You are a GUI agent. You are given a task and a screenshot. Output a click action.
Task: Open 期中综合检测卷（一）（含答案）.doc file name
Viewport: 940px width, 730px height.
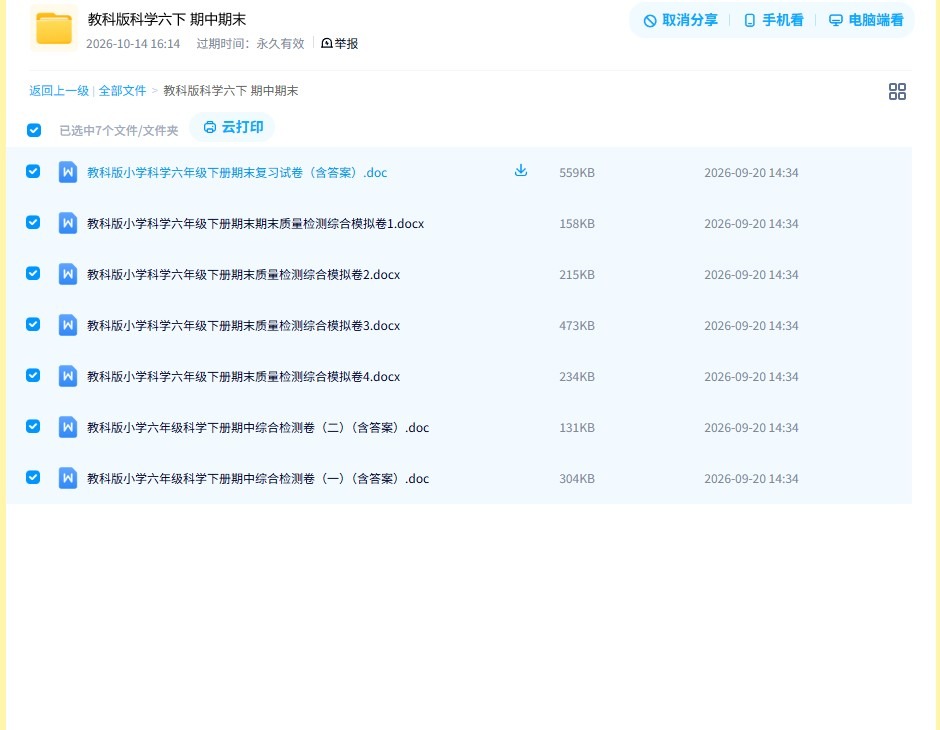click(x=258, y=478)
